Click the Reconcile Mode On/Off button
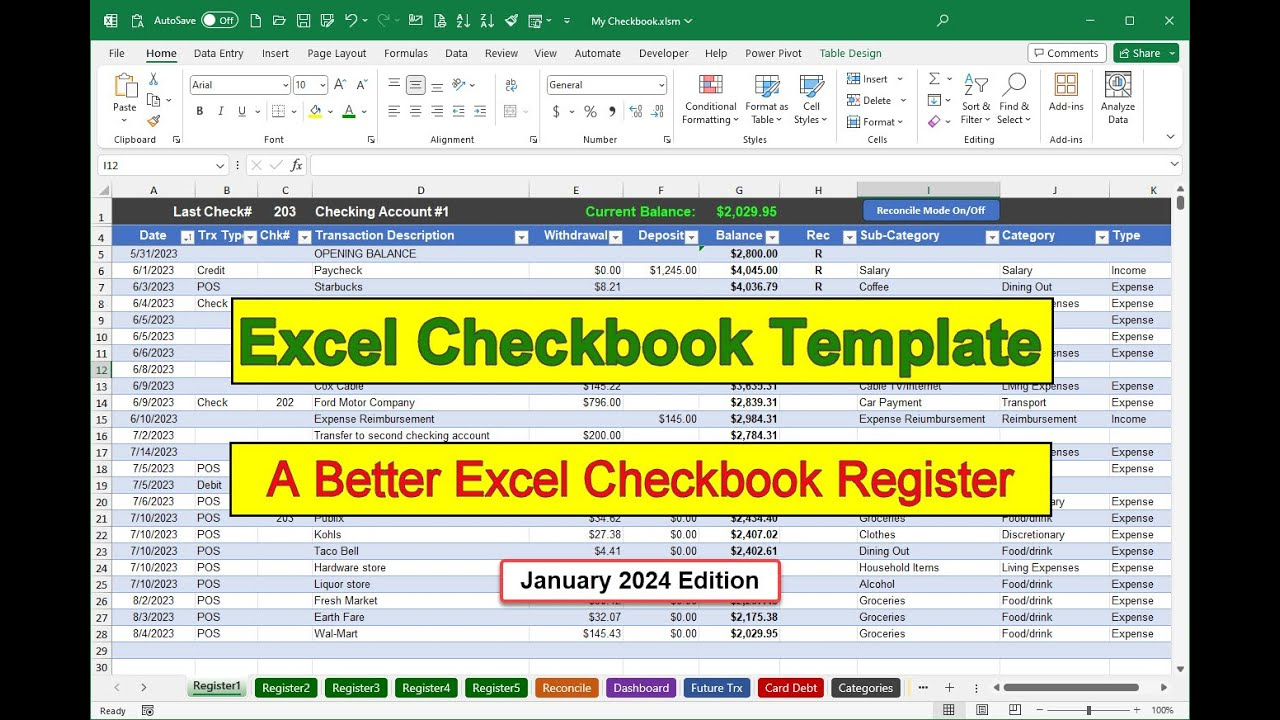1280x720 pixels. [x=930, y=210]
